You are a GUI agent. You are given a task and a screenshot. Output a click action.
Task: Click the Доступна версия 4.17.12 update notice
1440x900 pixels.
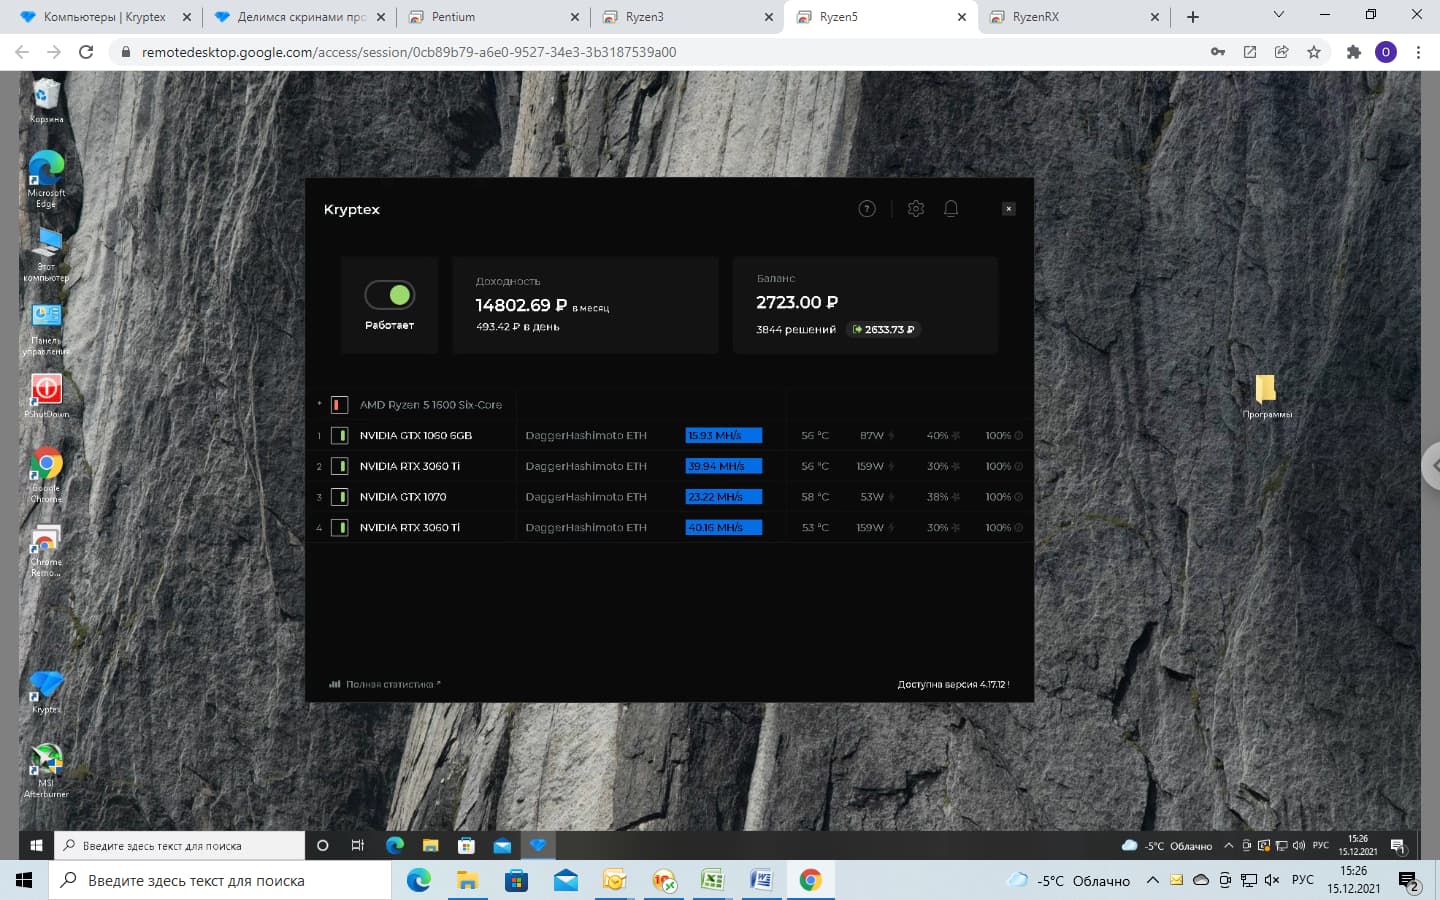click(953, 684)
